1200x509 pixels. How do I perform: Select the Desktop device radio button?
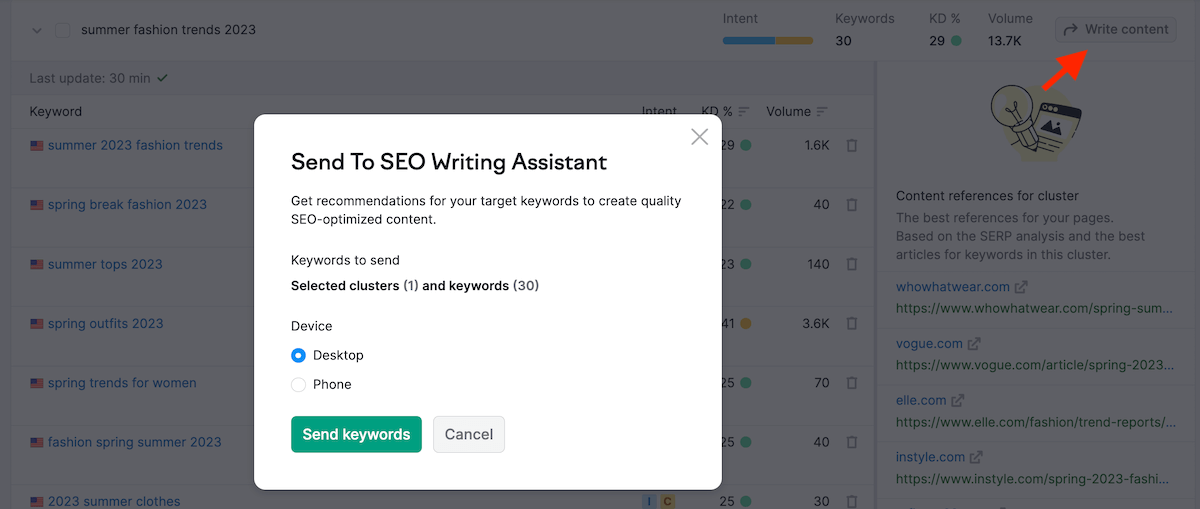(x=298, y=355)
